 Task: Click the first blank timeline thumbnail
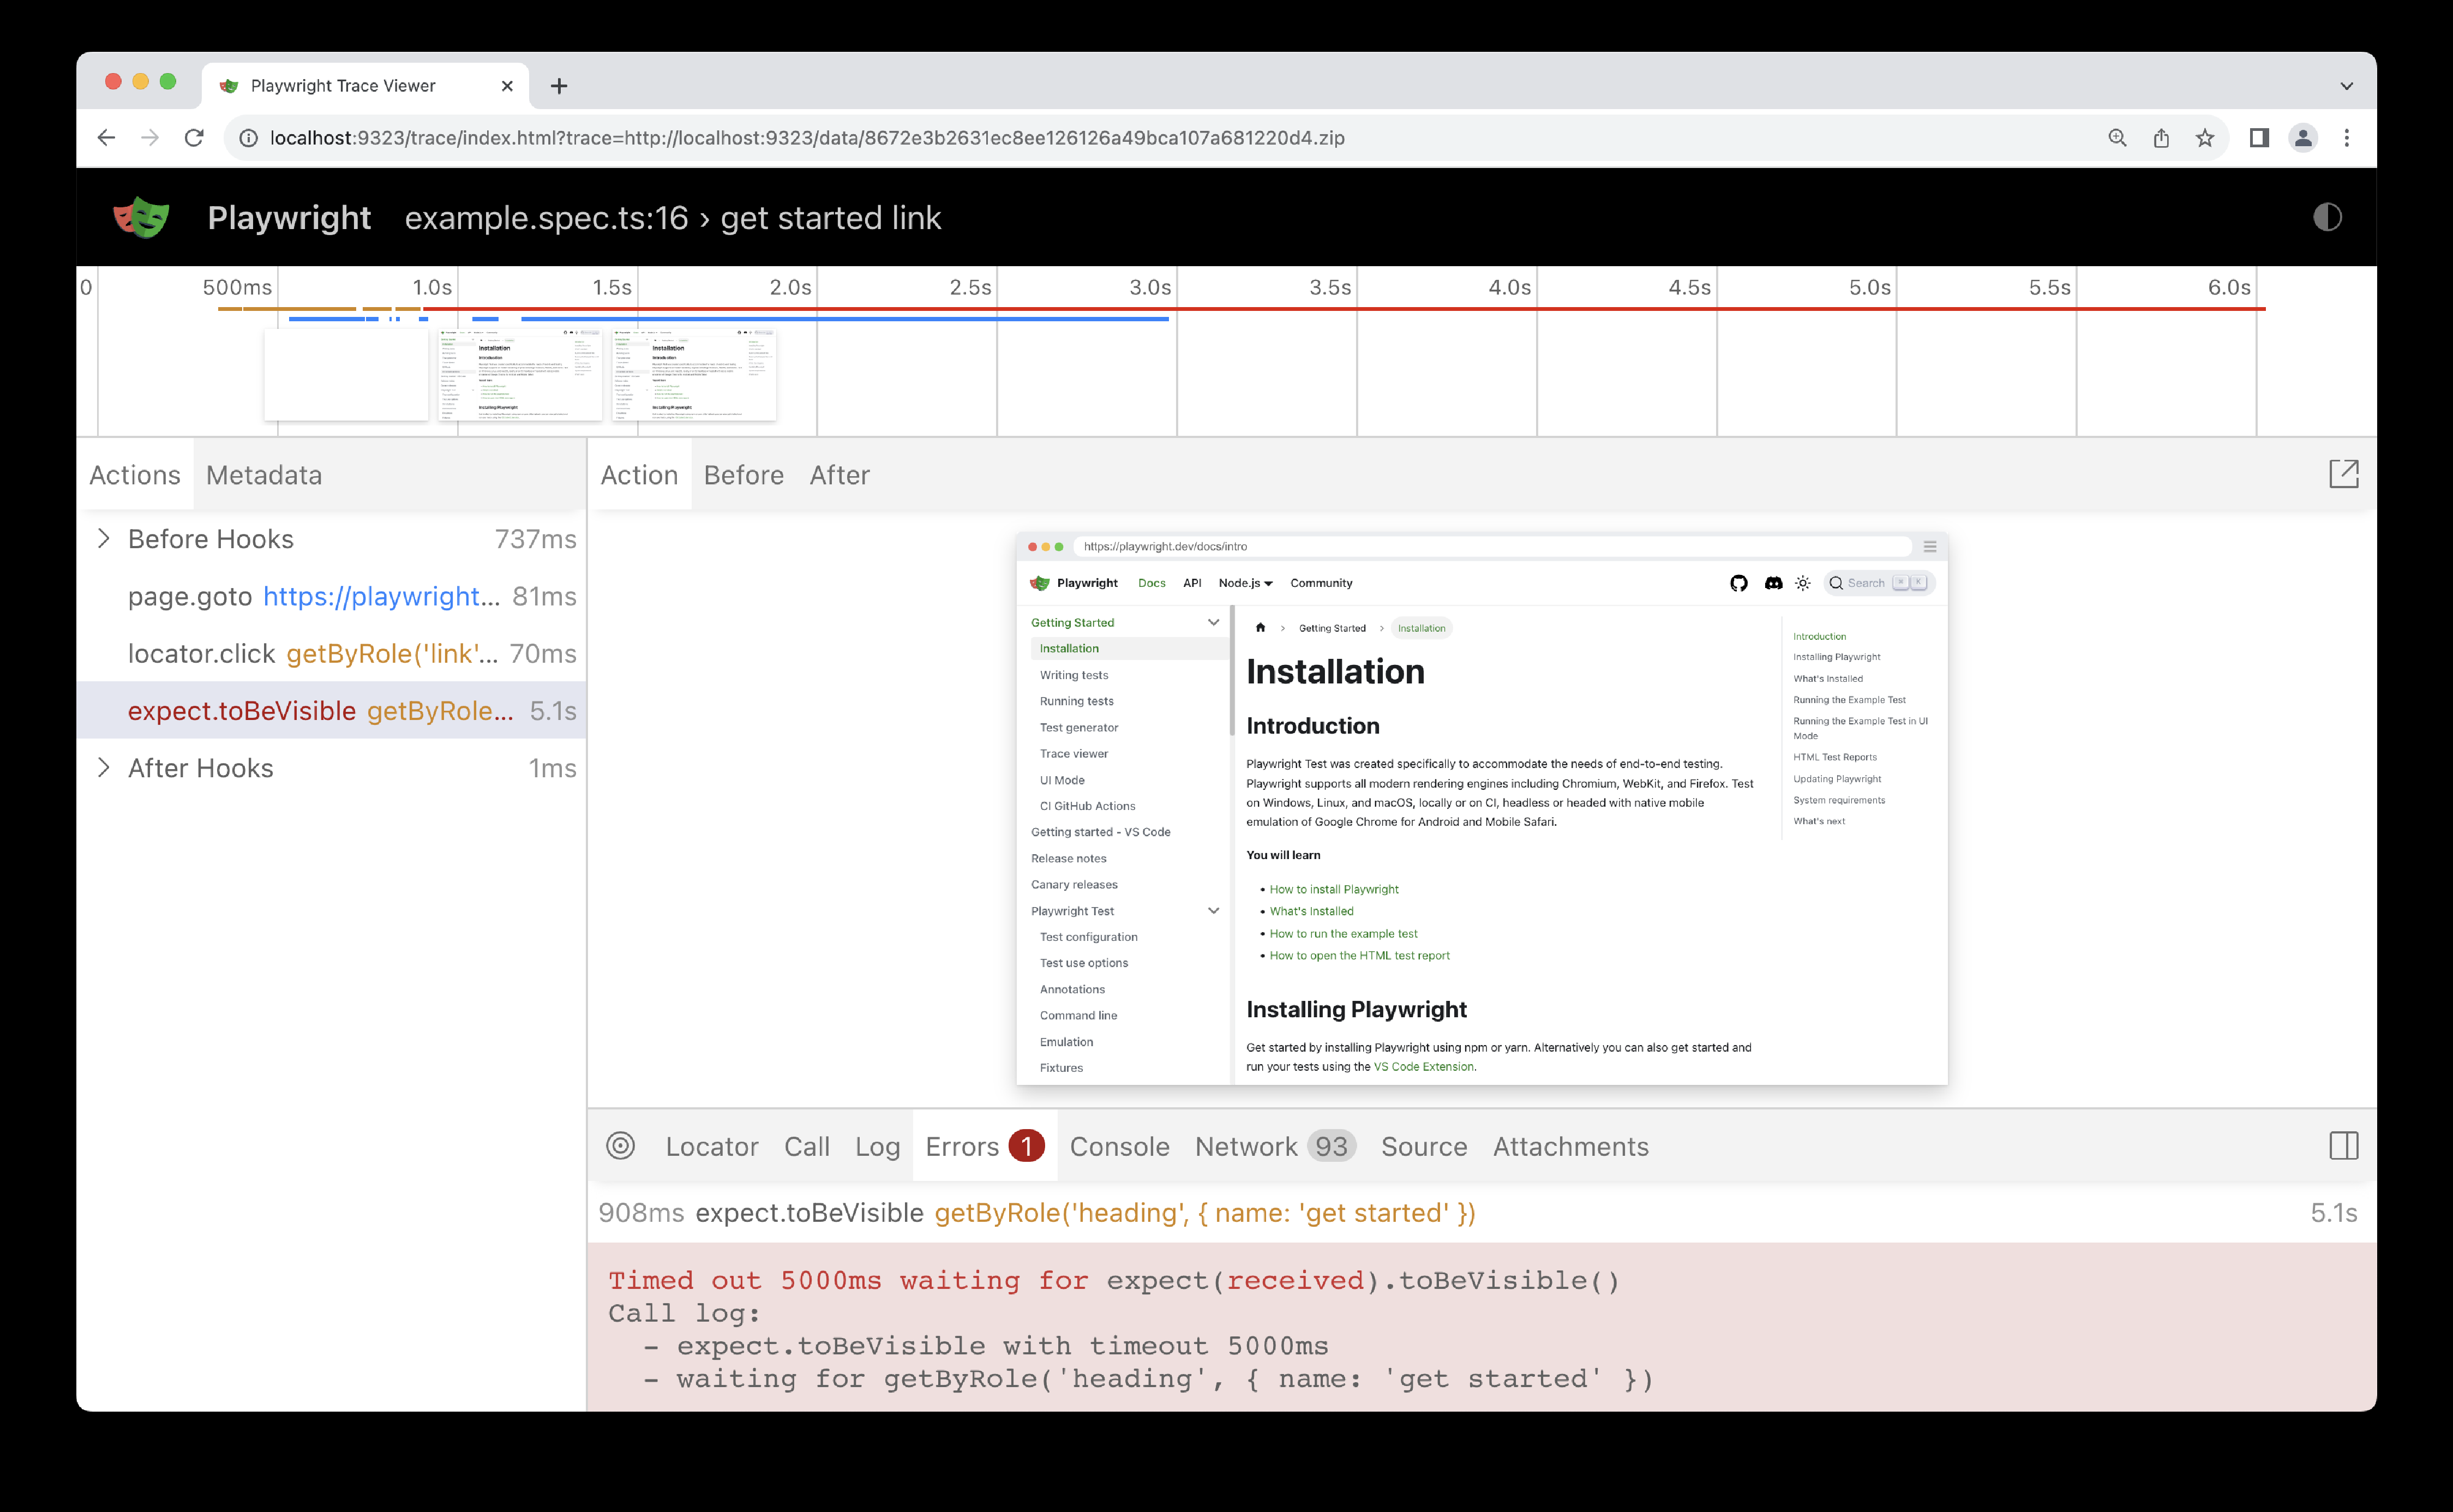click(346, 374)
